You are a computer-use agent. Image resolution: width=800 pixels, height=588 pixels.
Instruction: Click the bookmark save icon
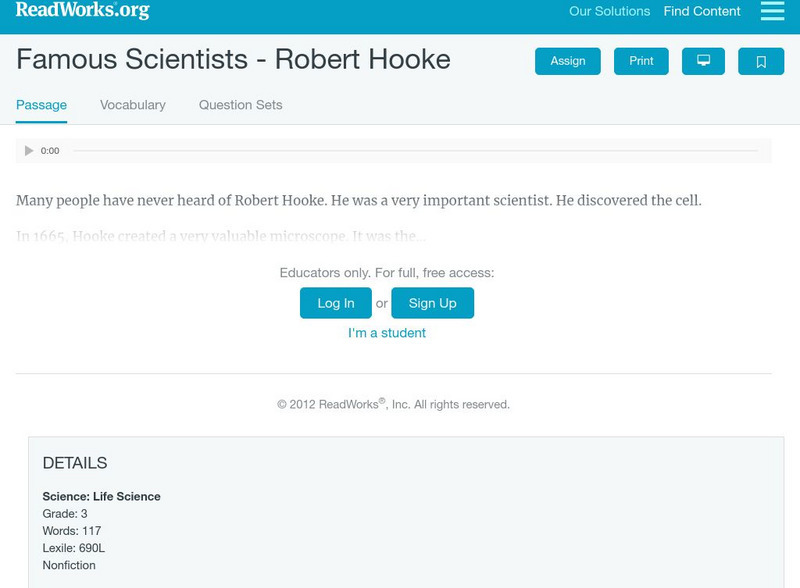[760, 61]
